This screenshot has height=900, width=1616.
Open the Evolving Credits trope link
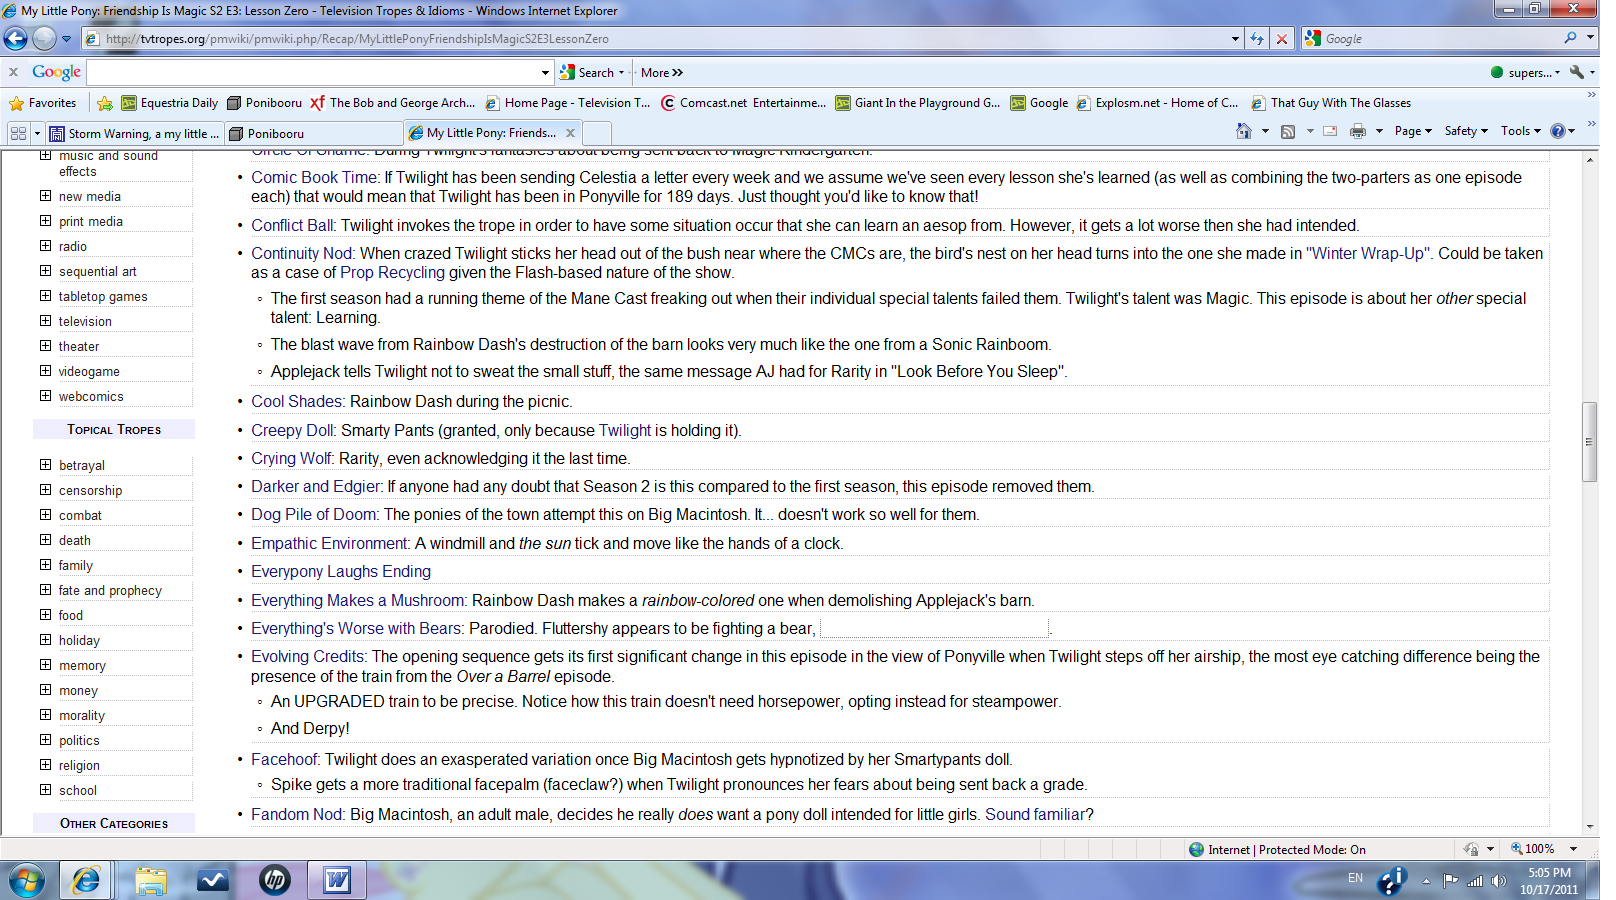[308, 656]
